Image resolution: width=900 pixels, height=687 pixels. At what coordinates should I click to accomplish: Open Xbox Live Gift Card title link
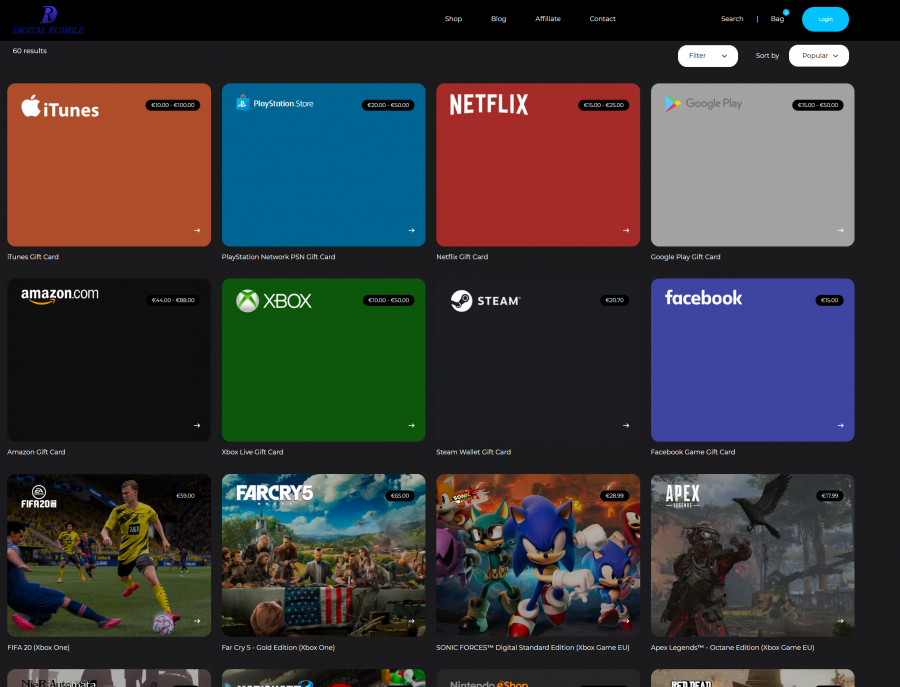(x=253, y=452)
